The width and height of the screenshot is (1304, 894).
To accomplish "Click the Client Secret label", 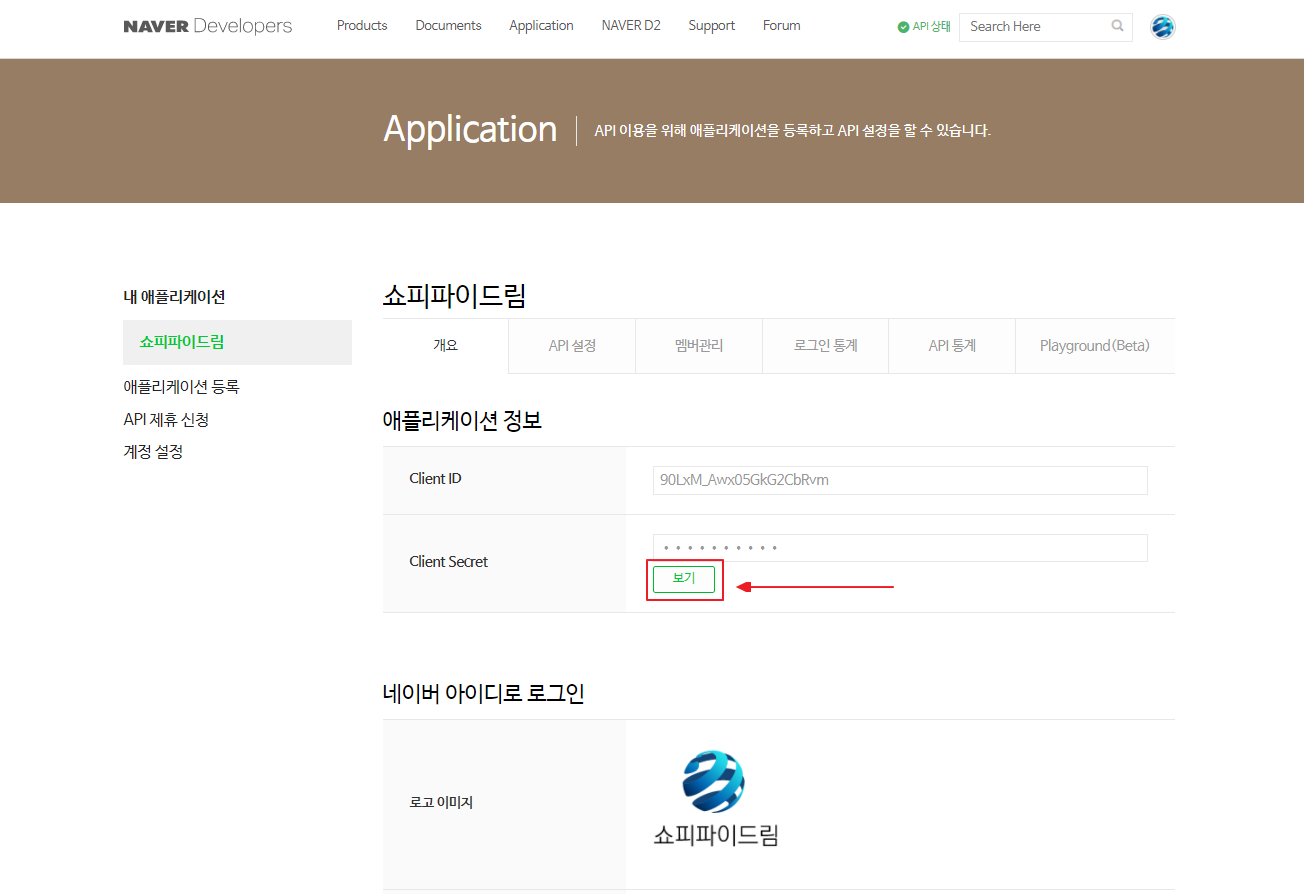I will tap(449, 562).
